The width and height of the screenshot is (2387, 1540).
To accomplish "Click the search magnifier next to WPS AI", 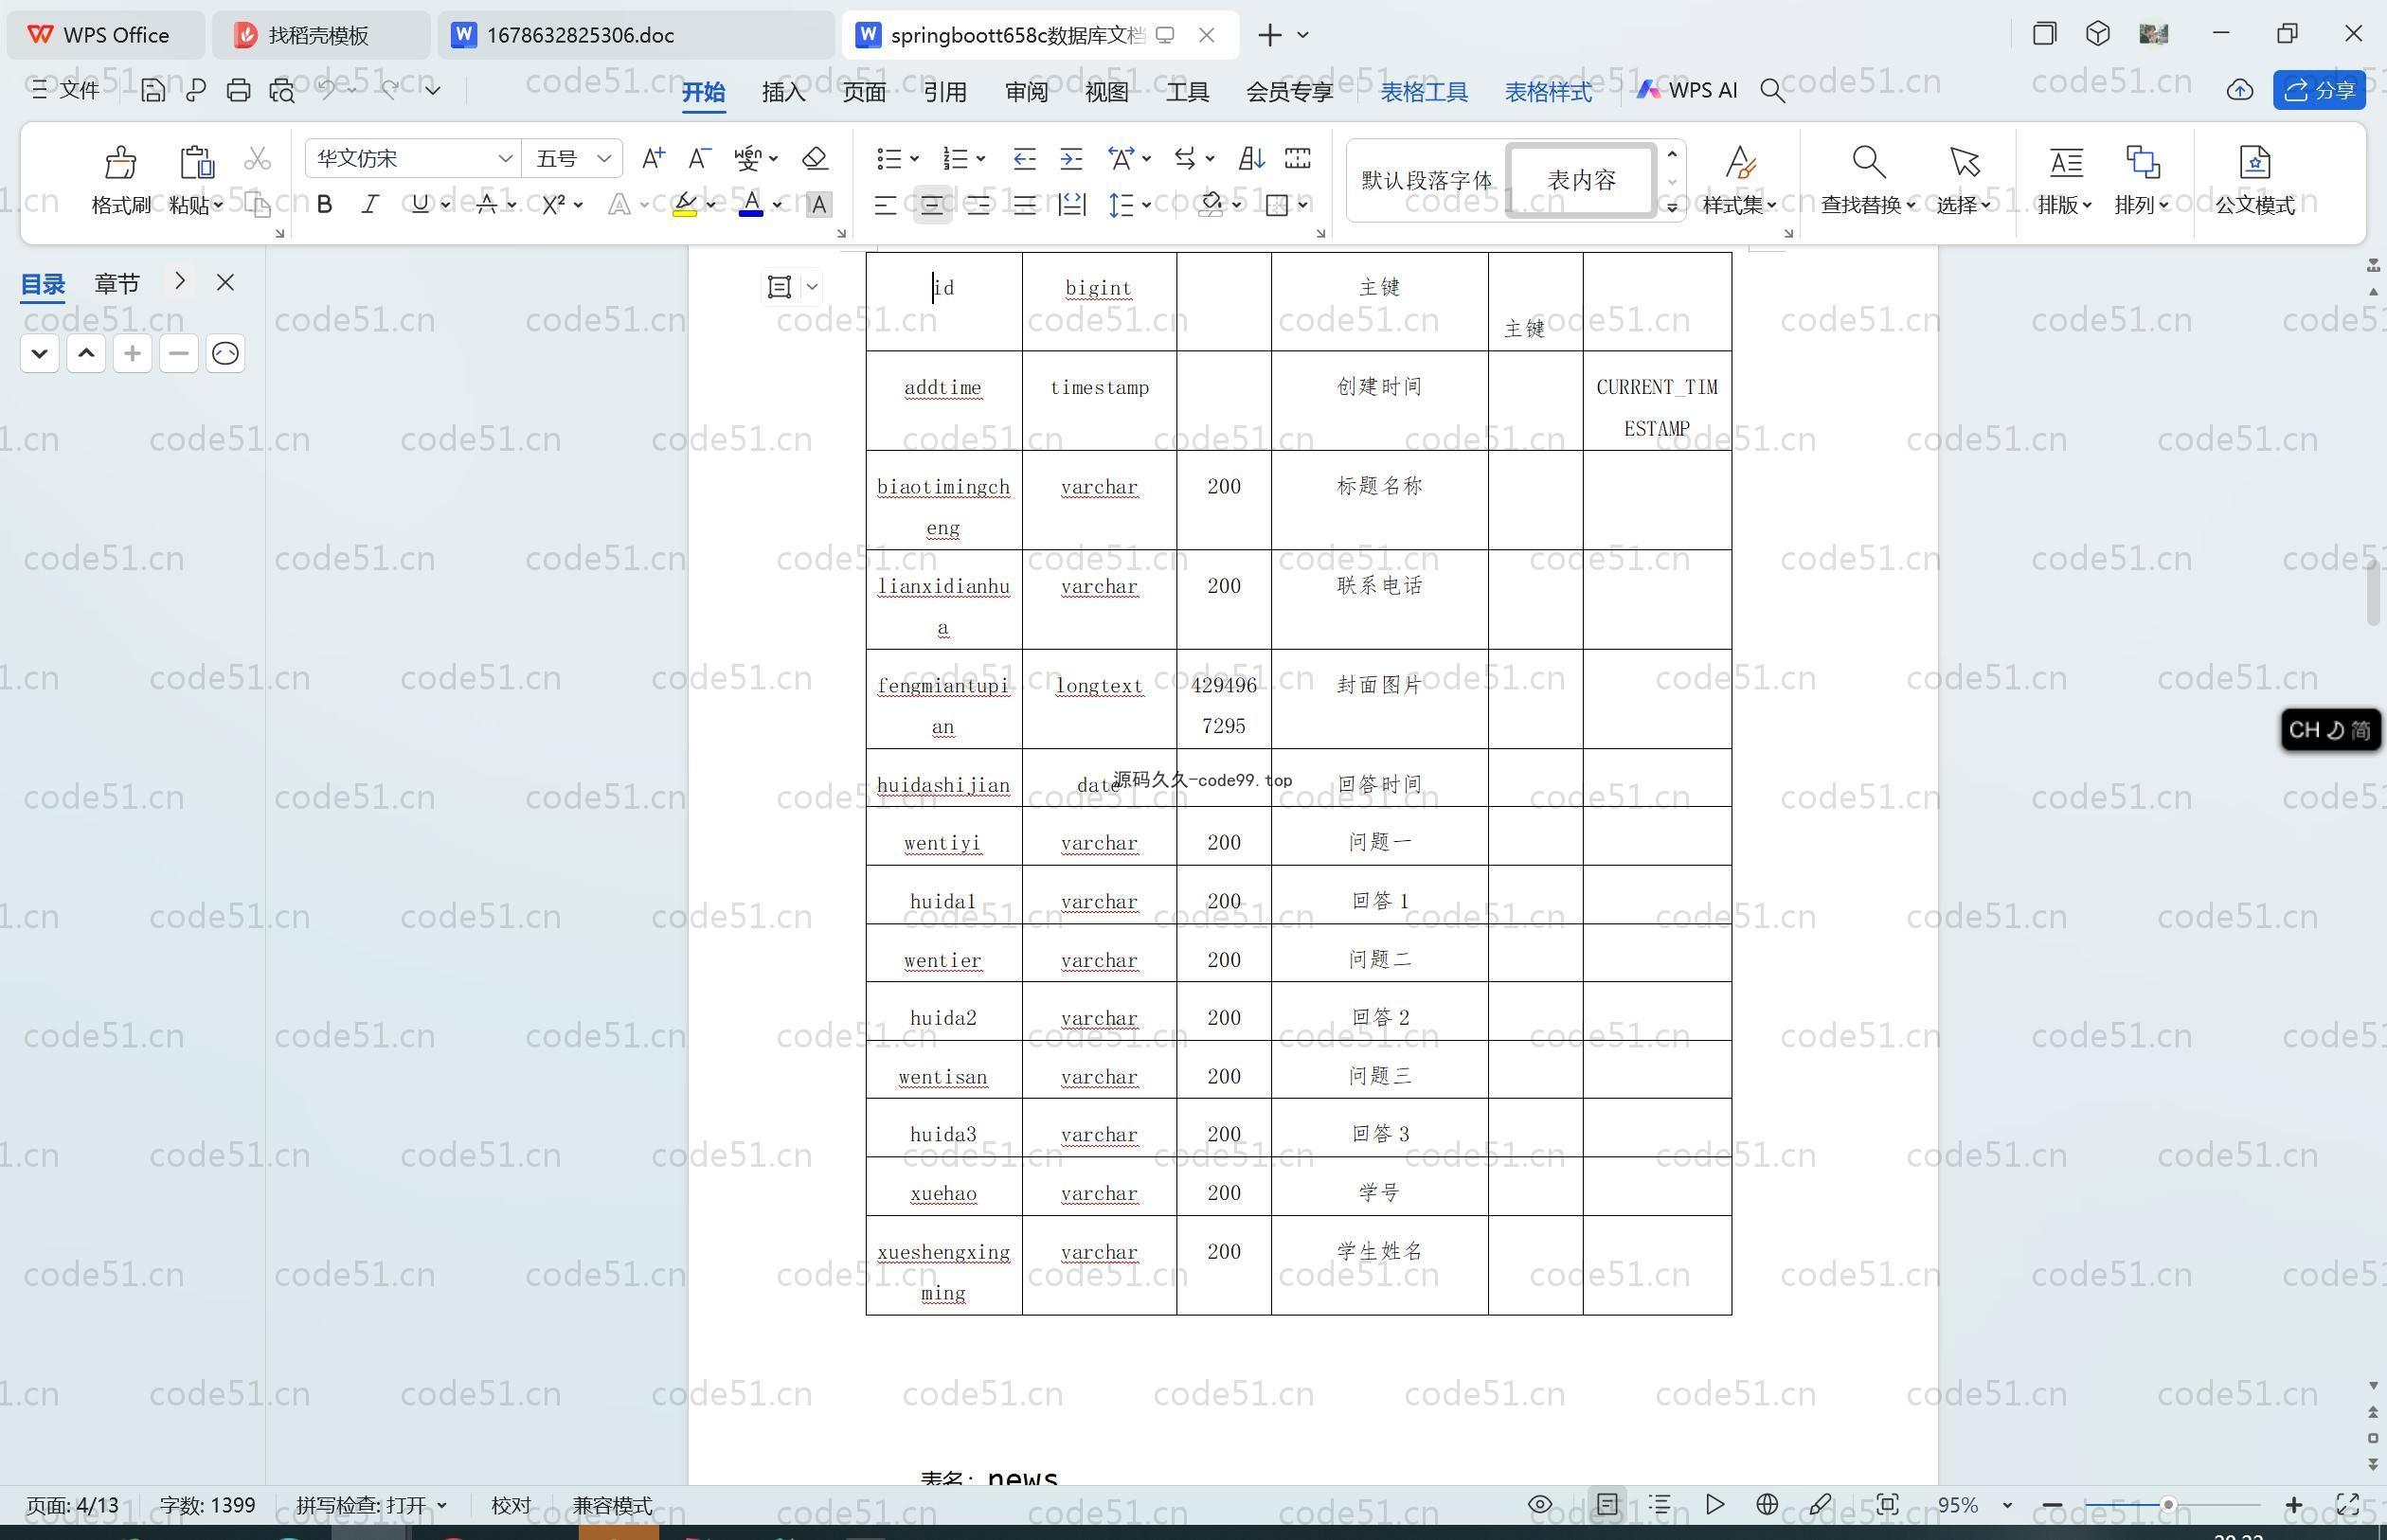I will 1772,90.
